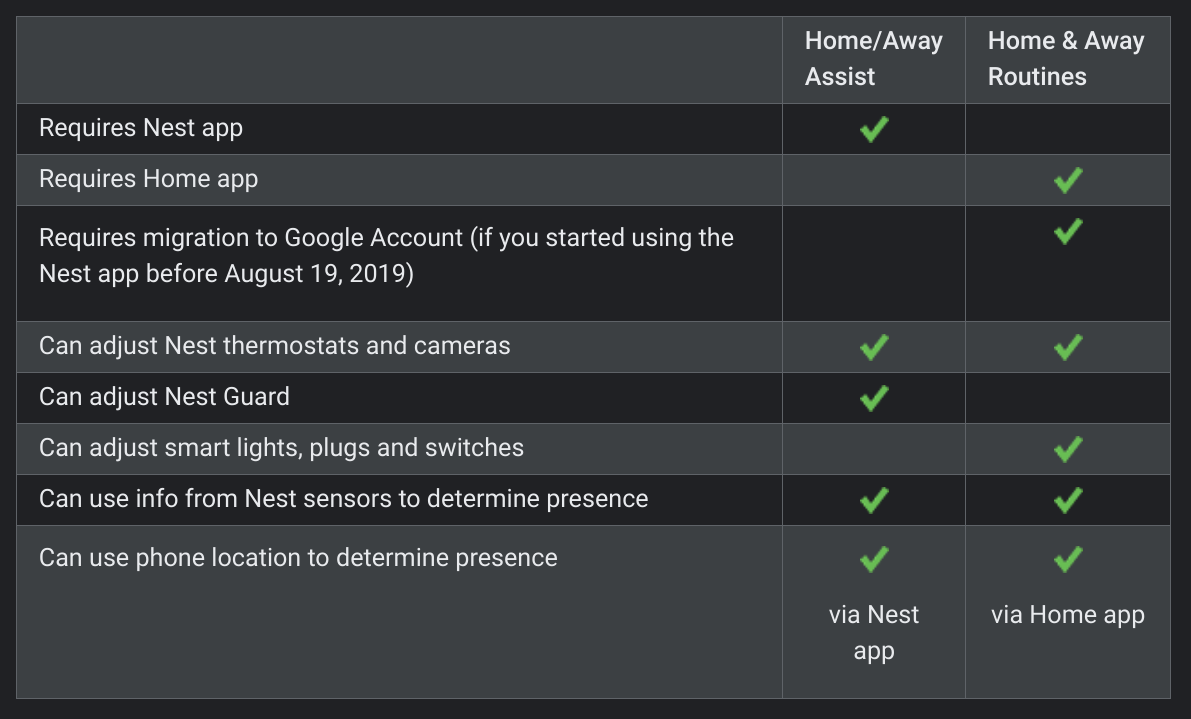Click the 'Can adjust Nest Guard' text
This screenshot has height=719, width=1191.
[x=164, y=397]
